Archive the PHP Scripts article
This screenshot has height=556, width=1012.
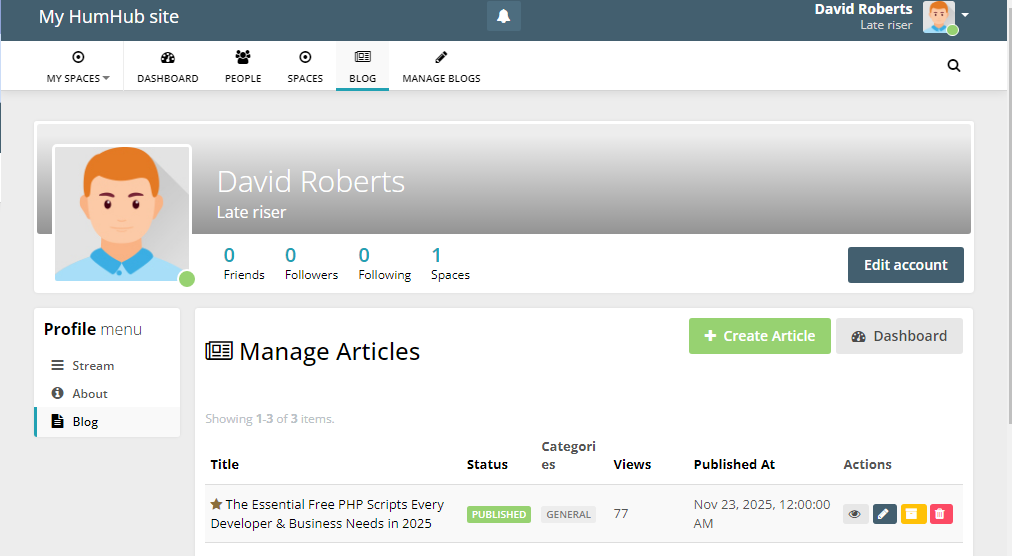point(913,514)
